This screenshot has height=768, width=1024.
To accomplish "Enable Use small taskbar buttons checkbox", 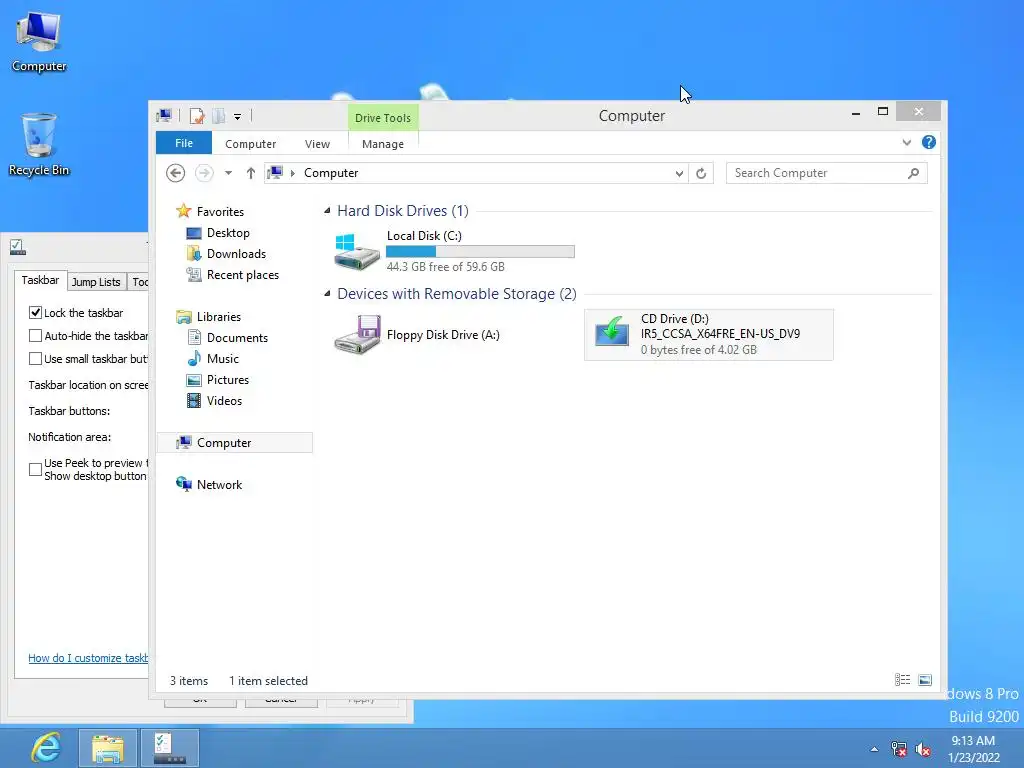I will [35, 359].
